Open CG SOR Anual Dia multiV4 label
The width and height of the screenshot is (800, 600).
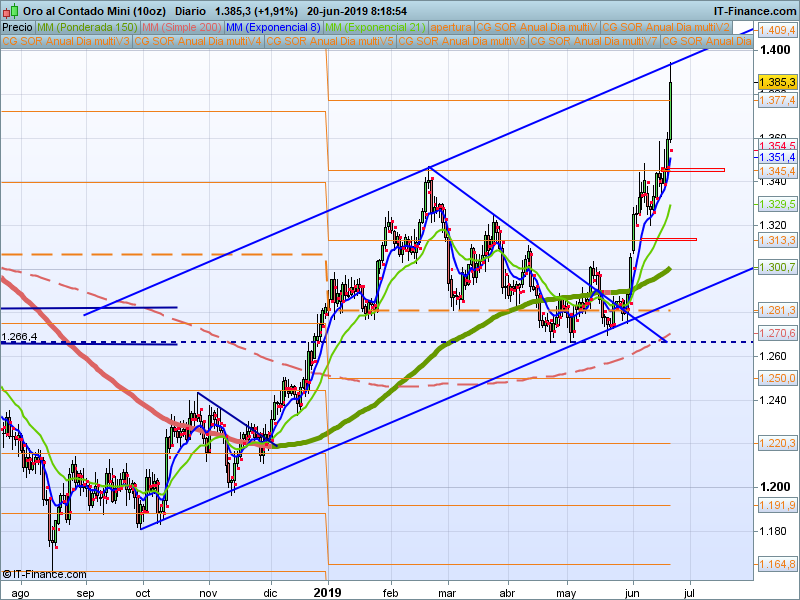[198, 41]
